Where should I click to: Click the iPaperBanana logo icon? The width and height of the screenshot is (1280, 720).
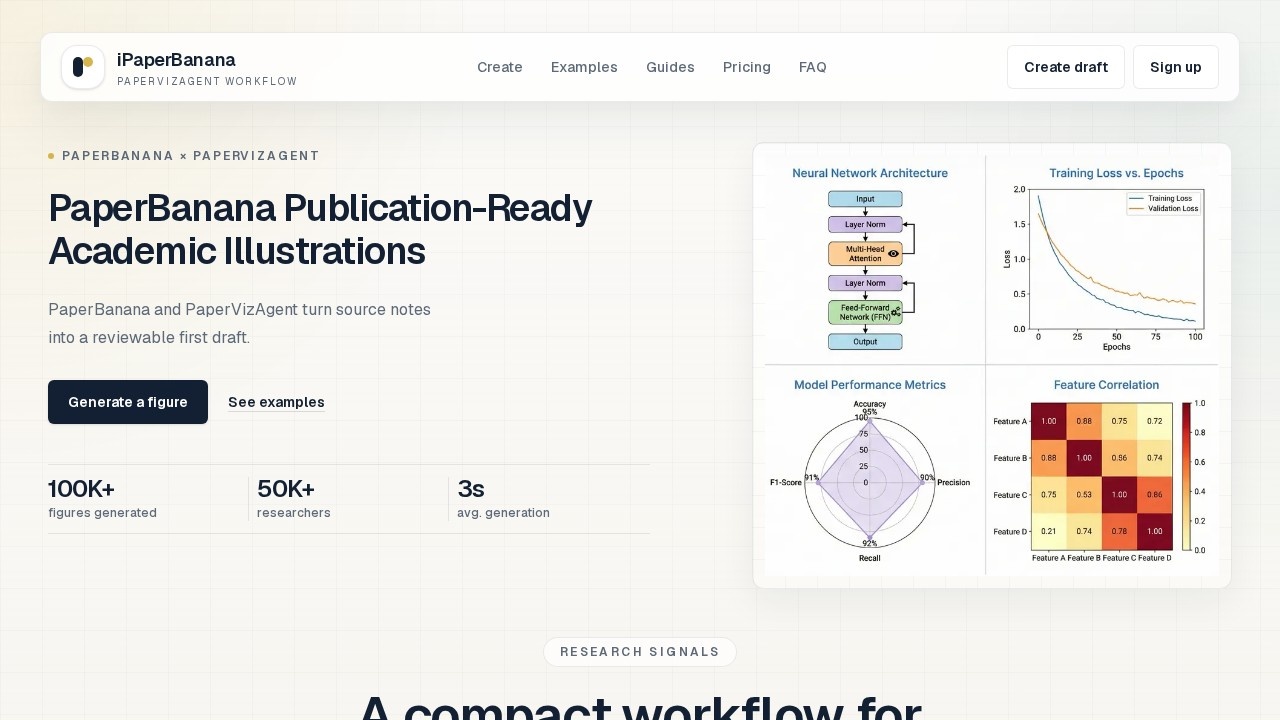tap(83, 67)
